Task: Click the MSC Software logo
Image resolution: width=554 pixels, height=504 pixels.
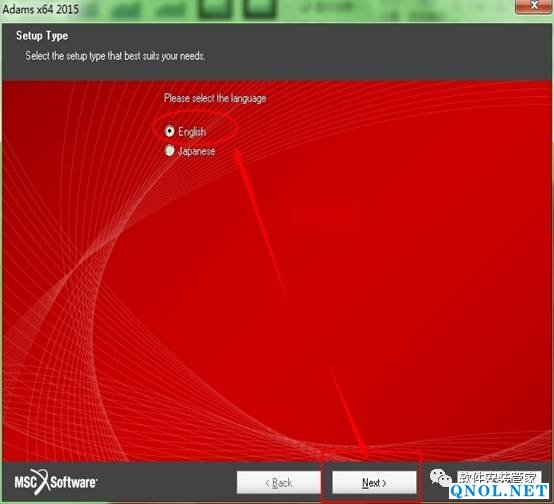Action: [x=56, y=481]
